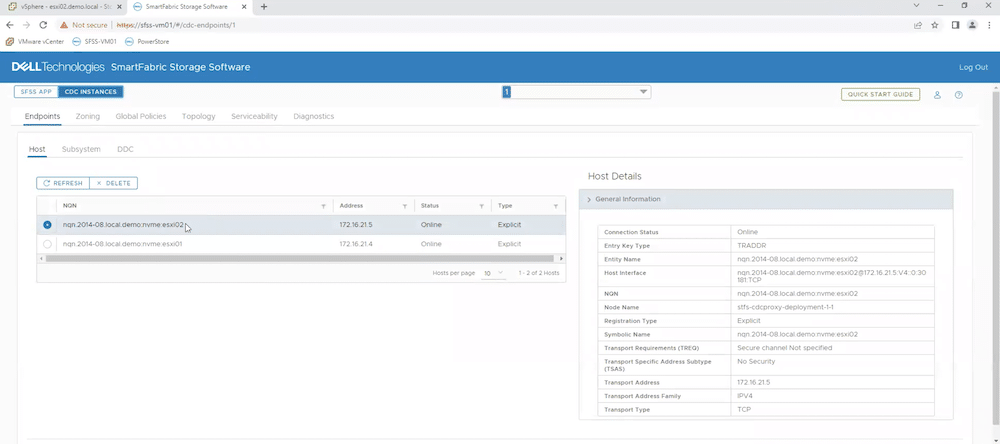Click the user account icon
The image size is (1000, 444).
[x=938, y=95]
